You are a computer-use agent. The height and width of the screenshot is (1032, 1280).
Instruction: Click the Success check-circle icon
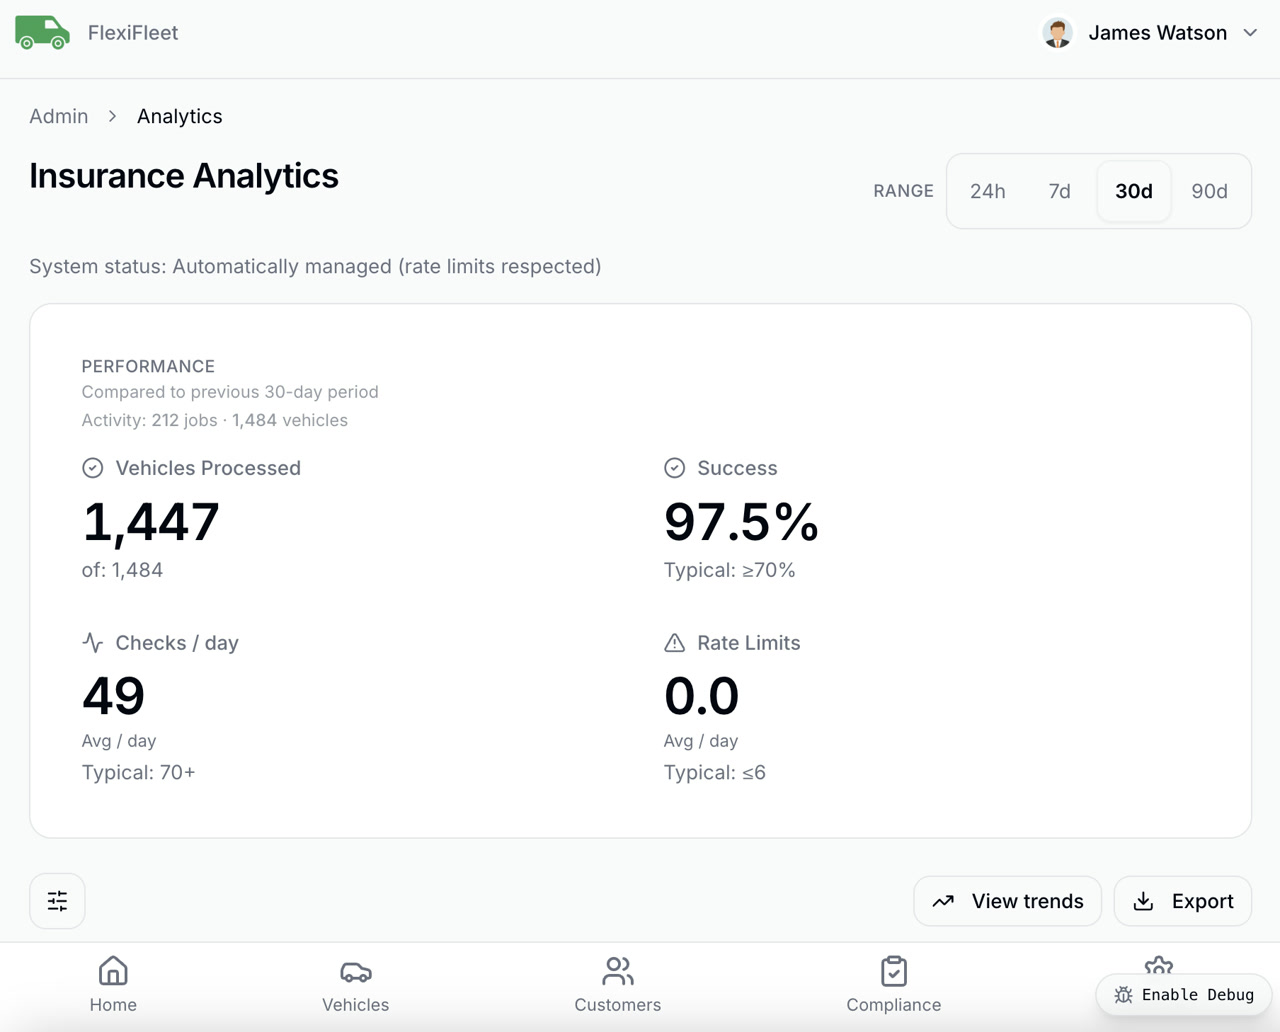point(675,468)
